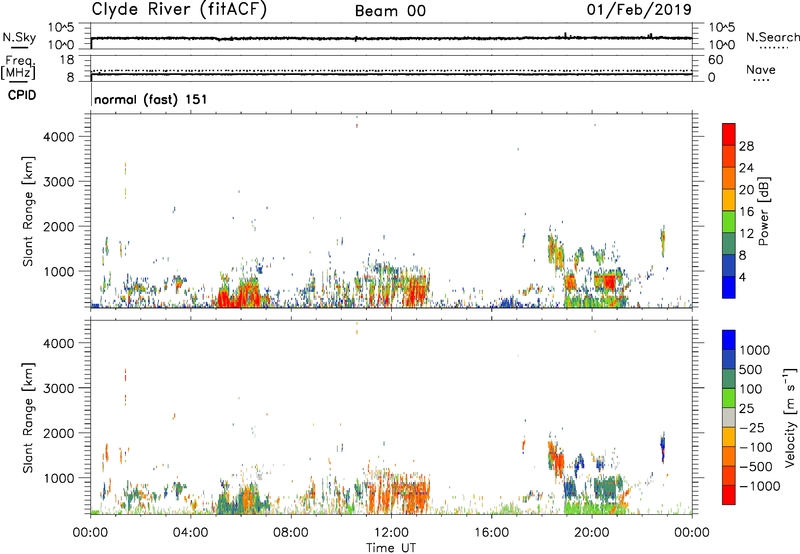
Task: Click the "04:00" time tick label
Action: [190, 533]
